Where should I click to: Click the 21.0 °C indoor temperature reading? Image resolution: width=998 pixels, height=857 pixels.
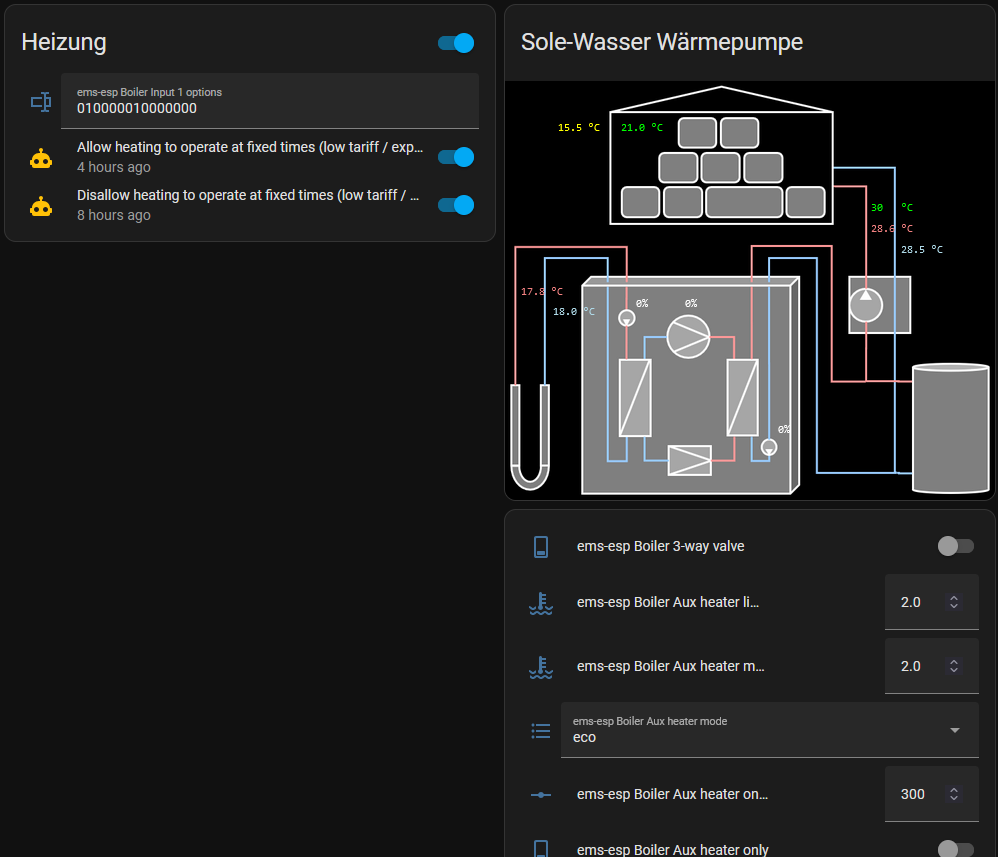point(642,128)
